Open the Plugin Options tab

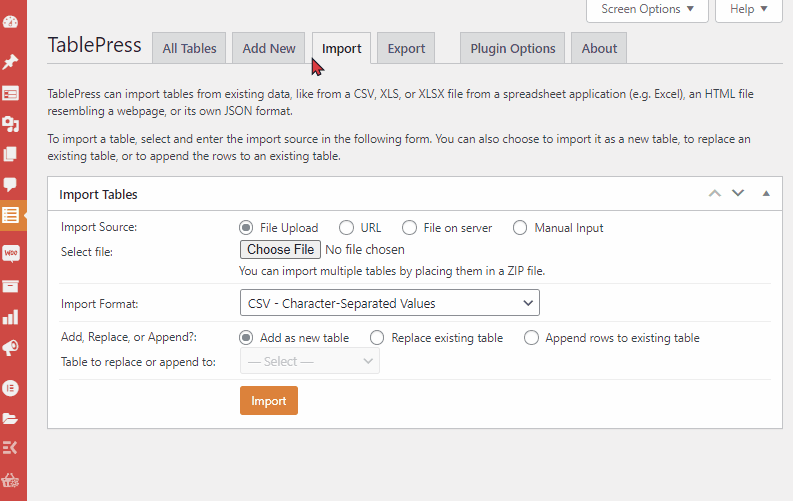[x=512, y=49]
